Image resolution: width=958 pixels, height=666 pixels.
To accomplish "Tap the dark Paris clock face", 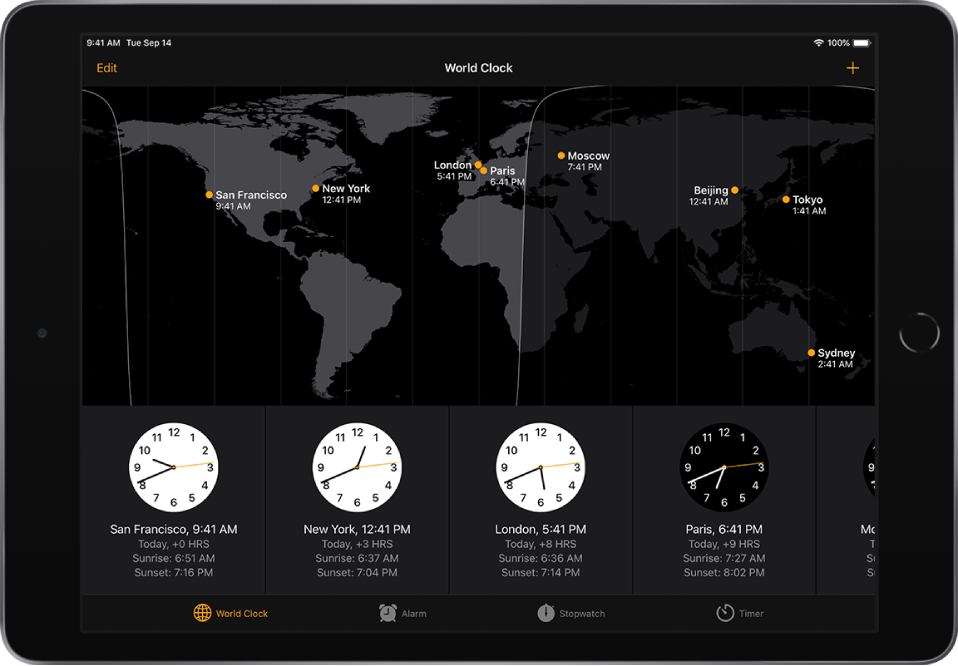I will click(722, 467).
